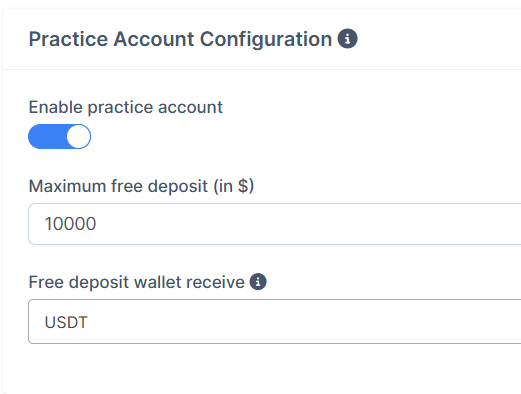521x394 pixels.
Task: Click the card header divider area below the title
Action: [x=262, y=69]
